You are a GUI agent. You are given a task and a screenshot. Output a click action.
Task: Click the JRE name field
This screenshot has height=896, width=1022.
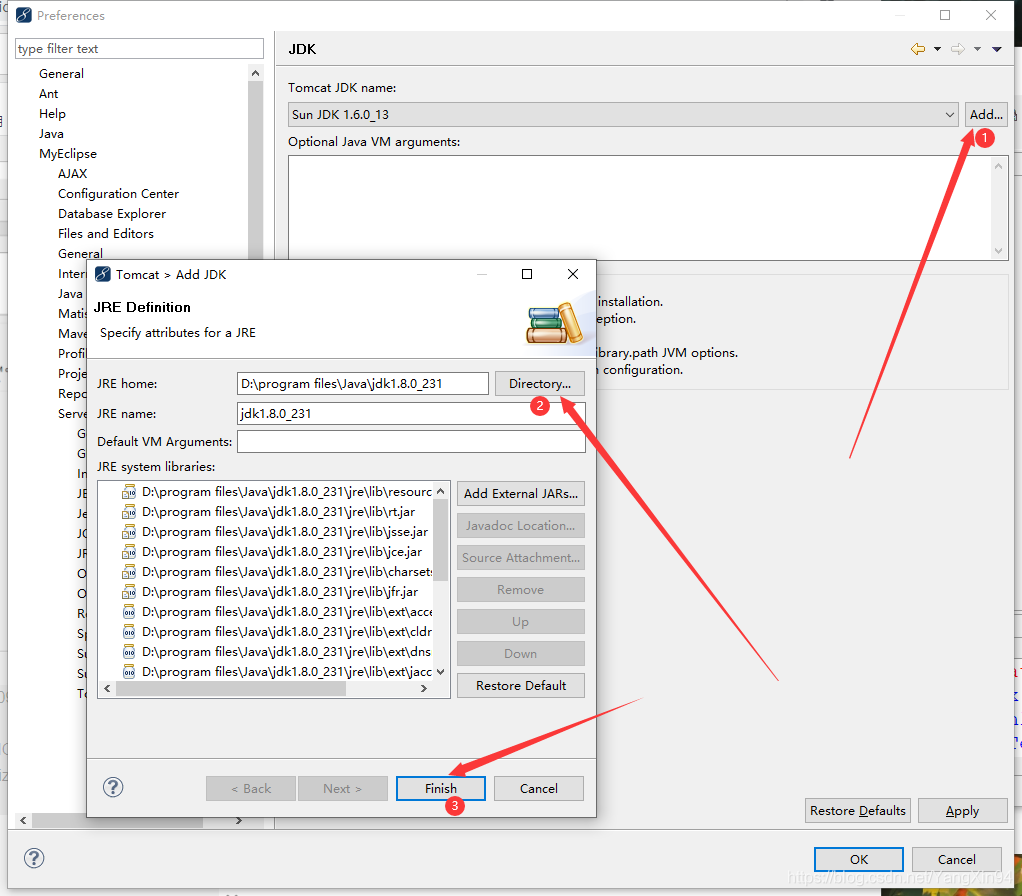point(411,414)
